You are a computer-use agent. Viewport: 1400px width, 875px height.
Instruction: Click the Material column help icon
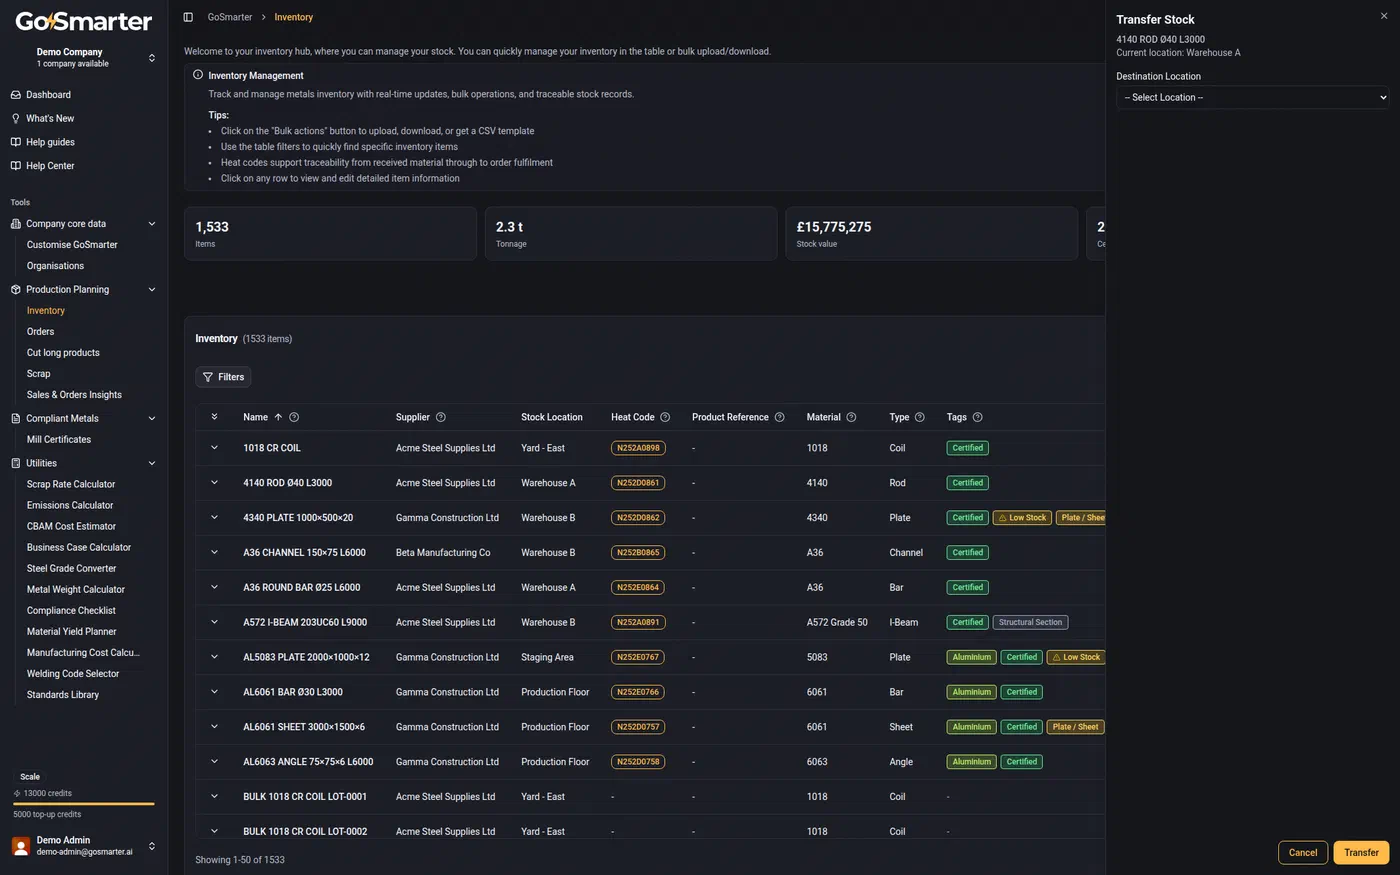click(851, 417)
